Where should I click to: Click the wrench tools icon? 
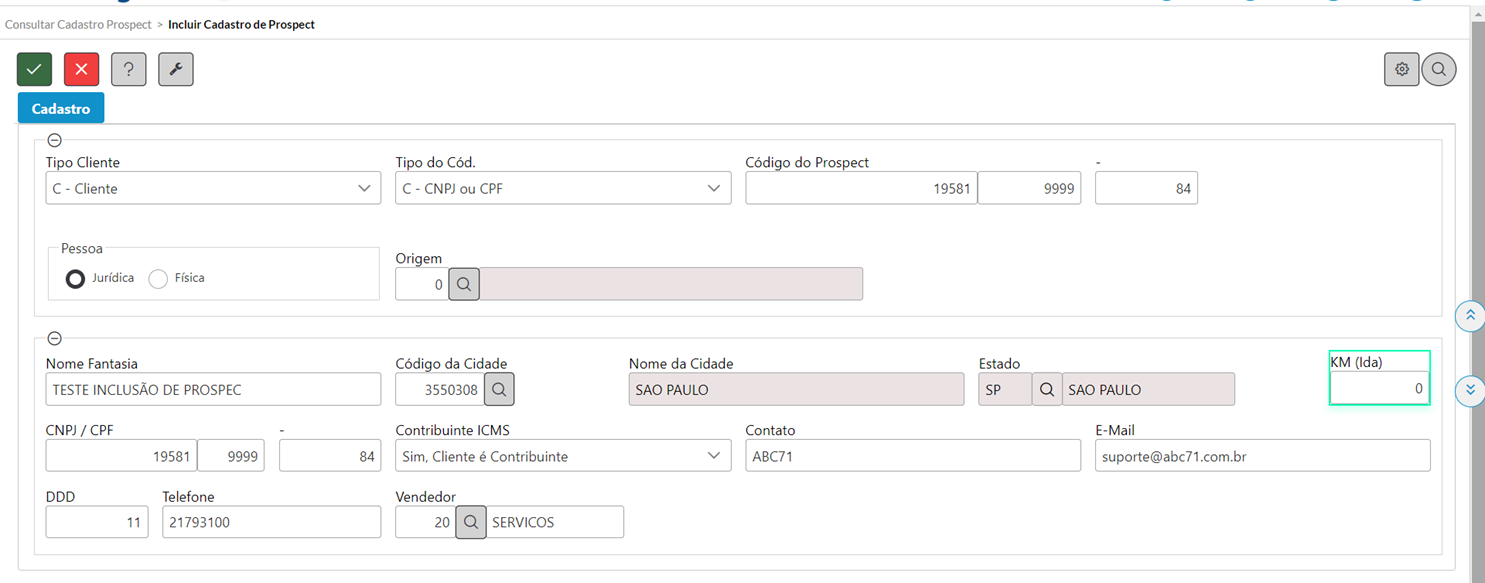click(175, 69)
